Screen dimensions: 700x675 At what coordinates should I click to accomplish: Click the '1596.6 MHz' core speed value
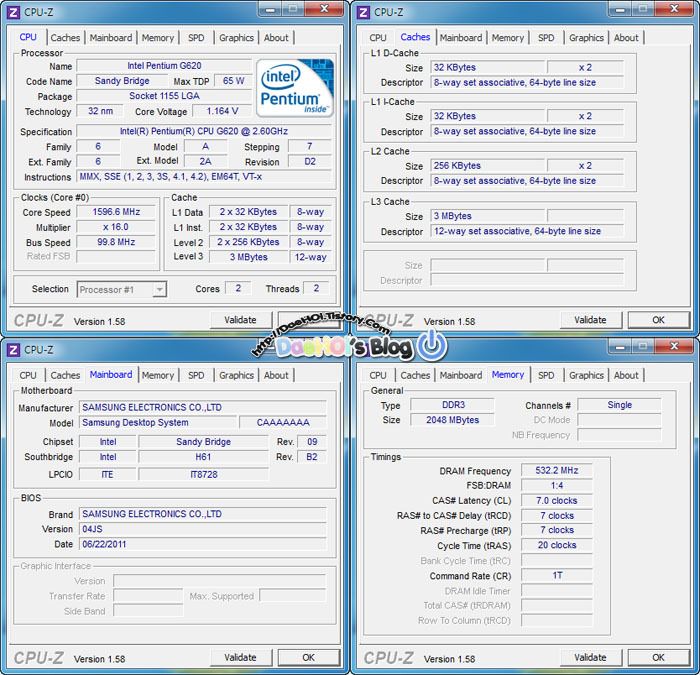(x=116, y=212)
